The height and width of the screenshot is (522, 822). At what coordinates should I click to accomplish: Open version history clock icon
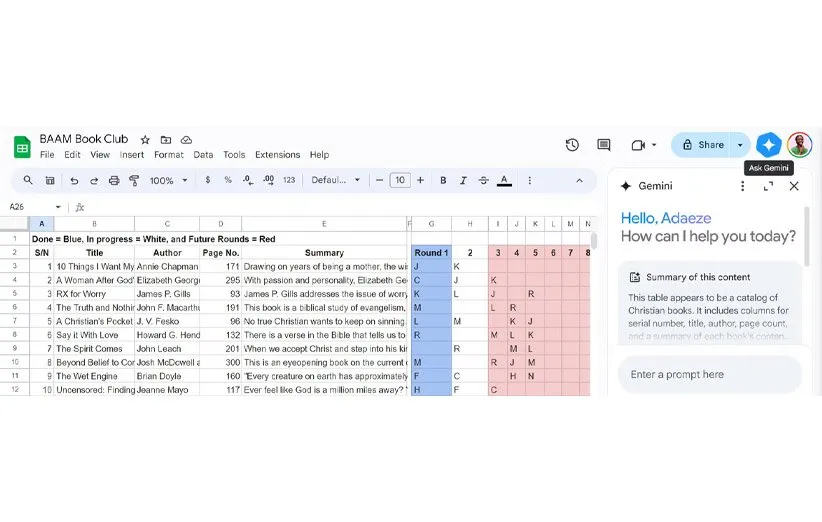tap(572, 145)
